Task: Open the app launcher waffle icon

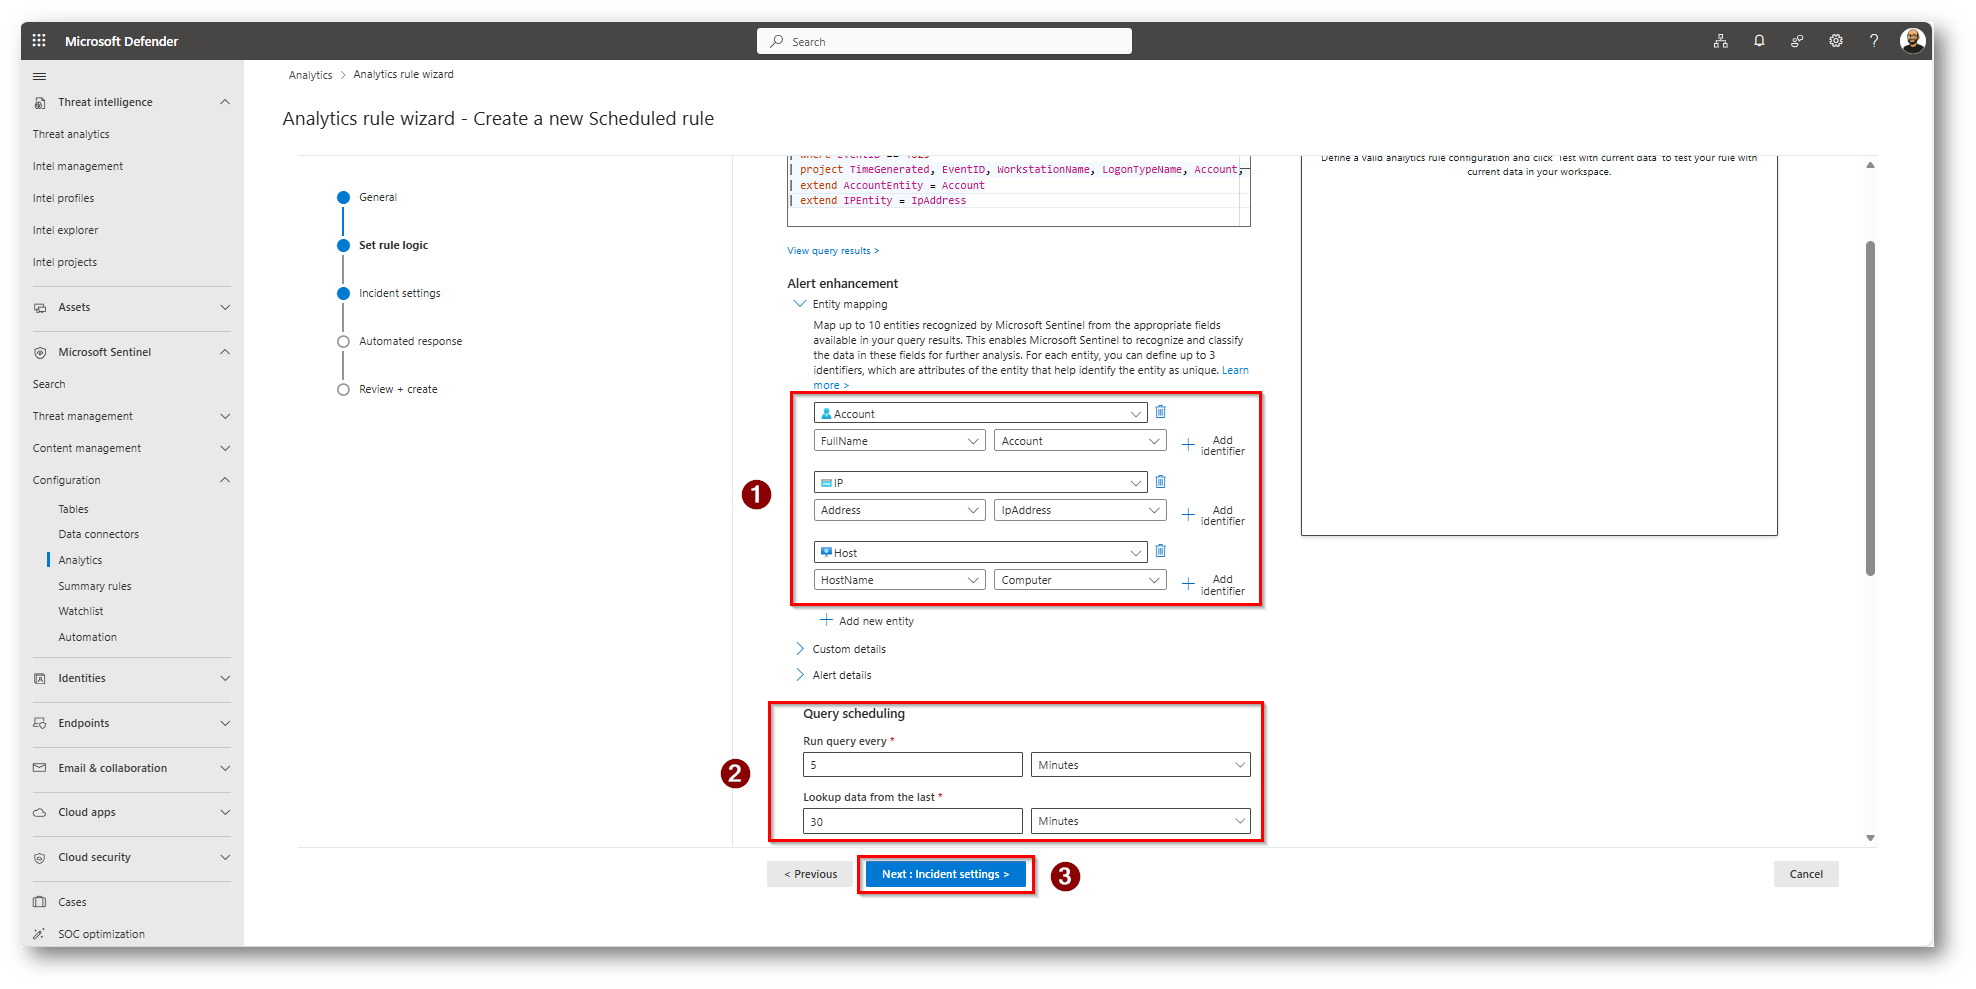Action: point(39,41)
